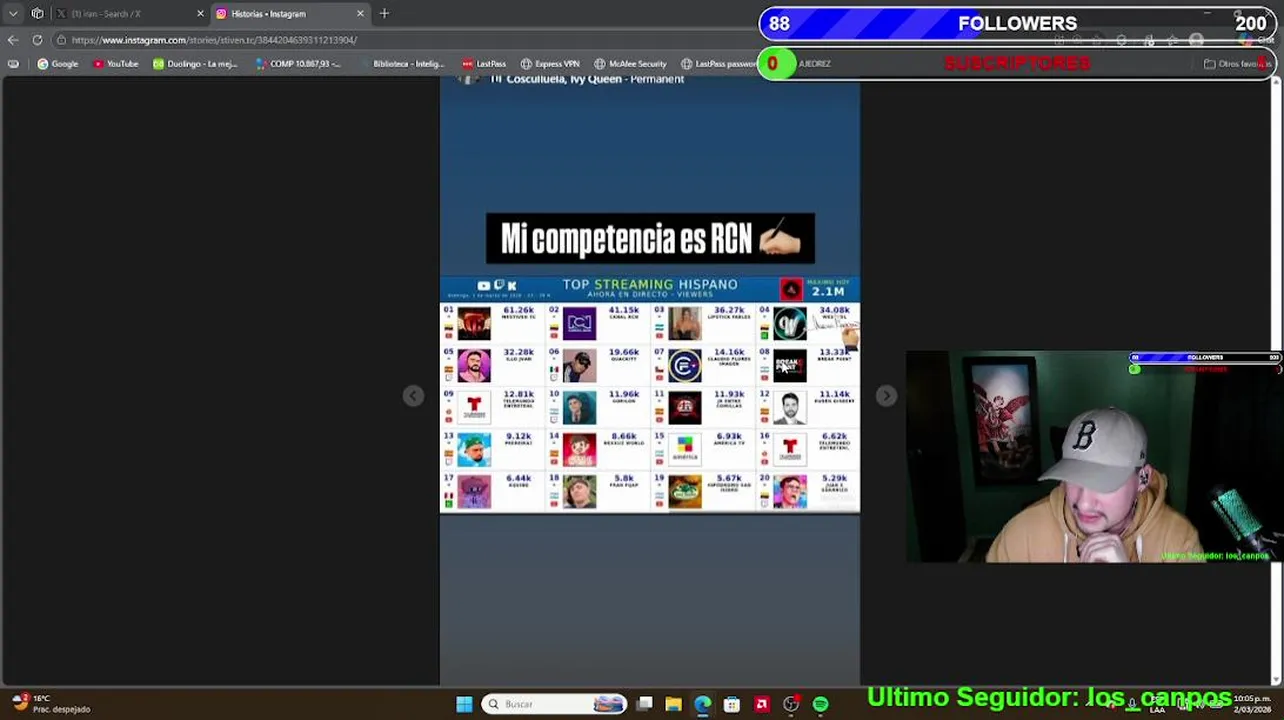Go back using the browser back arrow
1284x720 pixels.
coord(12,40)
